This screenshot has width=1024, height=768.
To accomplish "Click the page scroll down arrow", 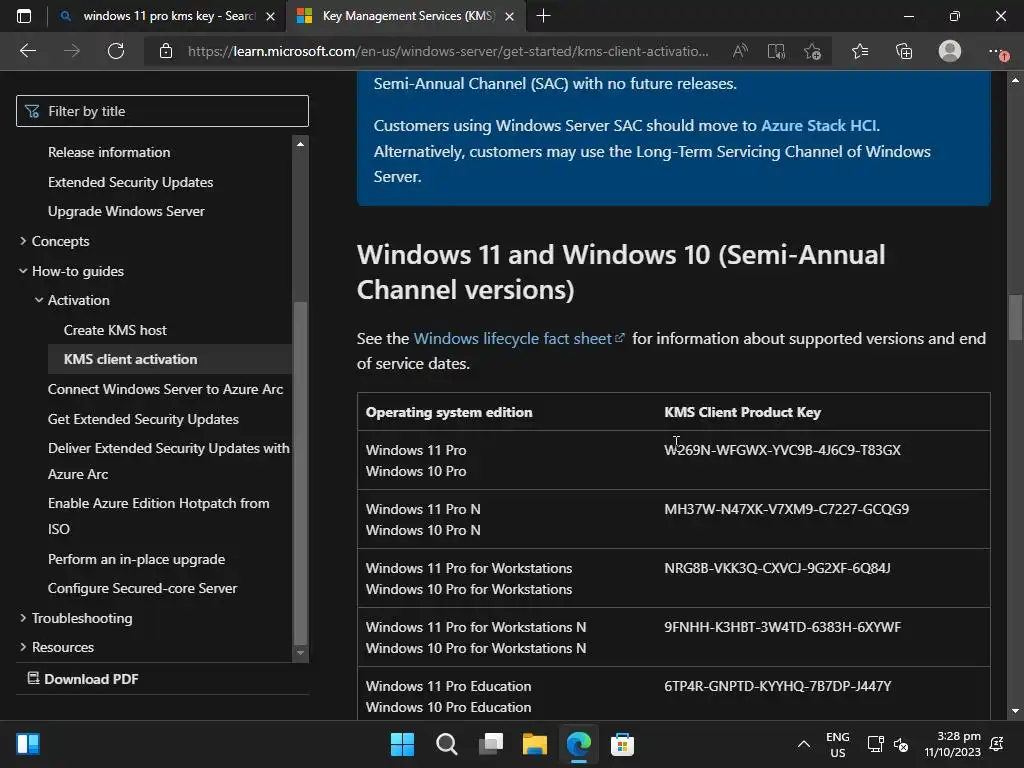I will 1015,711.
